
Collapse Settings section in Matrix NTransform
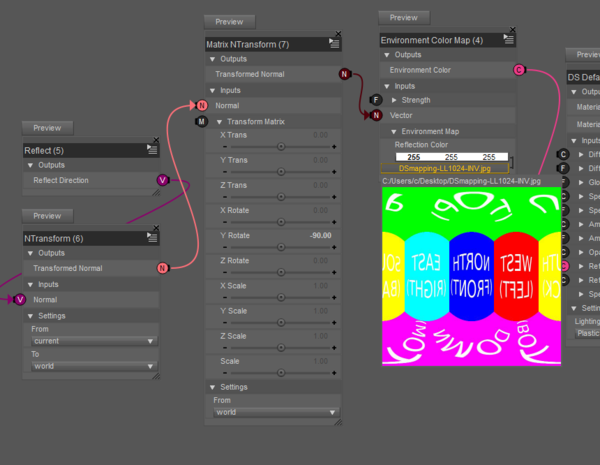click(x=213, y=387)
